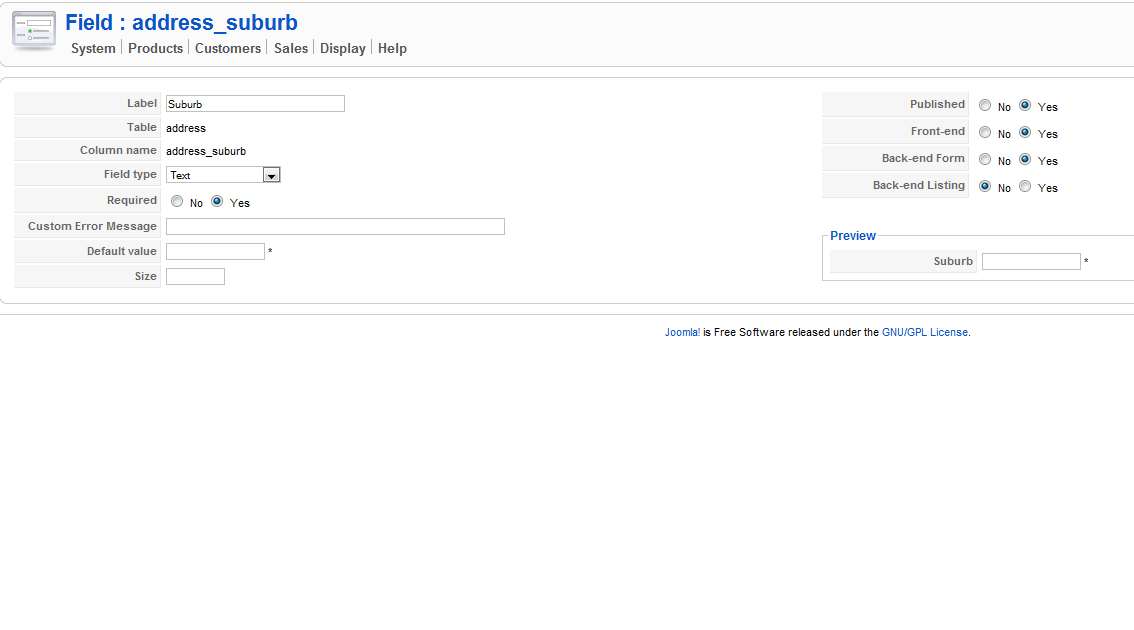The width and height of the screenshot is (1134, 630).
Task: Click the Size input box
Action: [195, 277]
